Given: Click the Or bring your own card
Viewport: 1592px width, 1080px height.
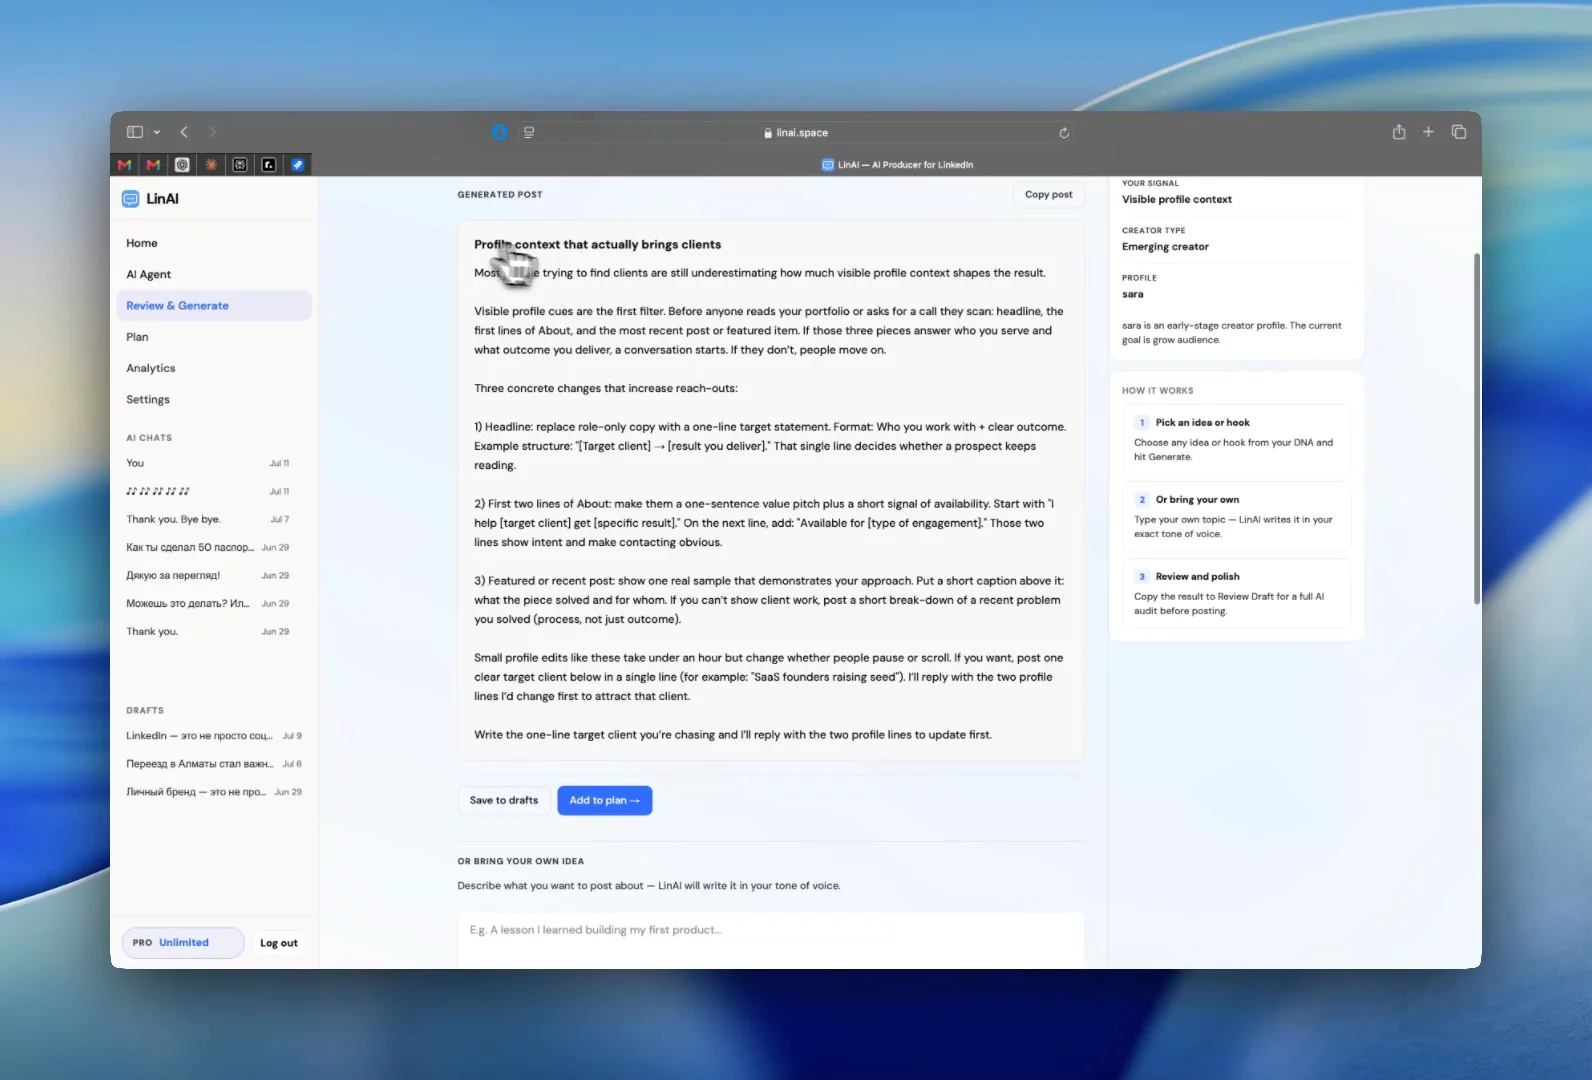Looking at the screenshot, I should point(1236,516).
